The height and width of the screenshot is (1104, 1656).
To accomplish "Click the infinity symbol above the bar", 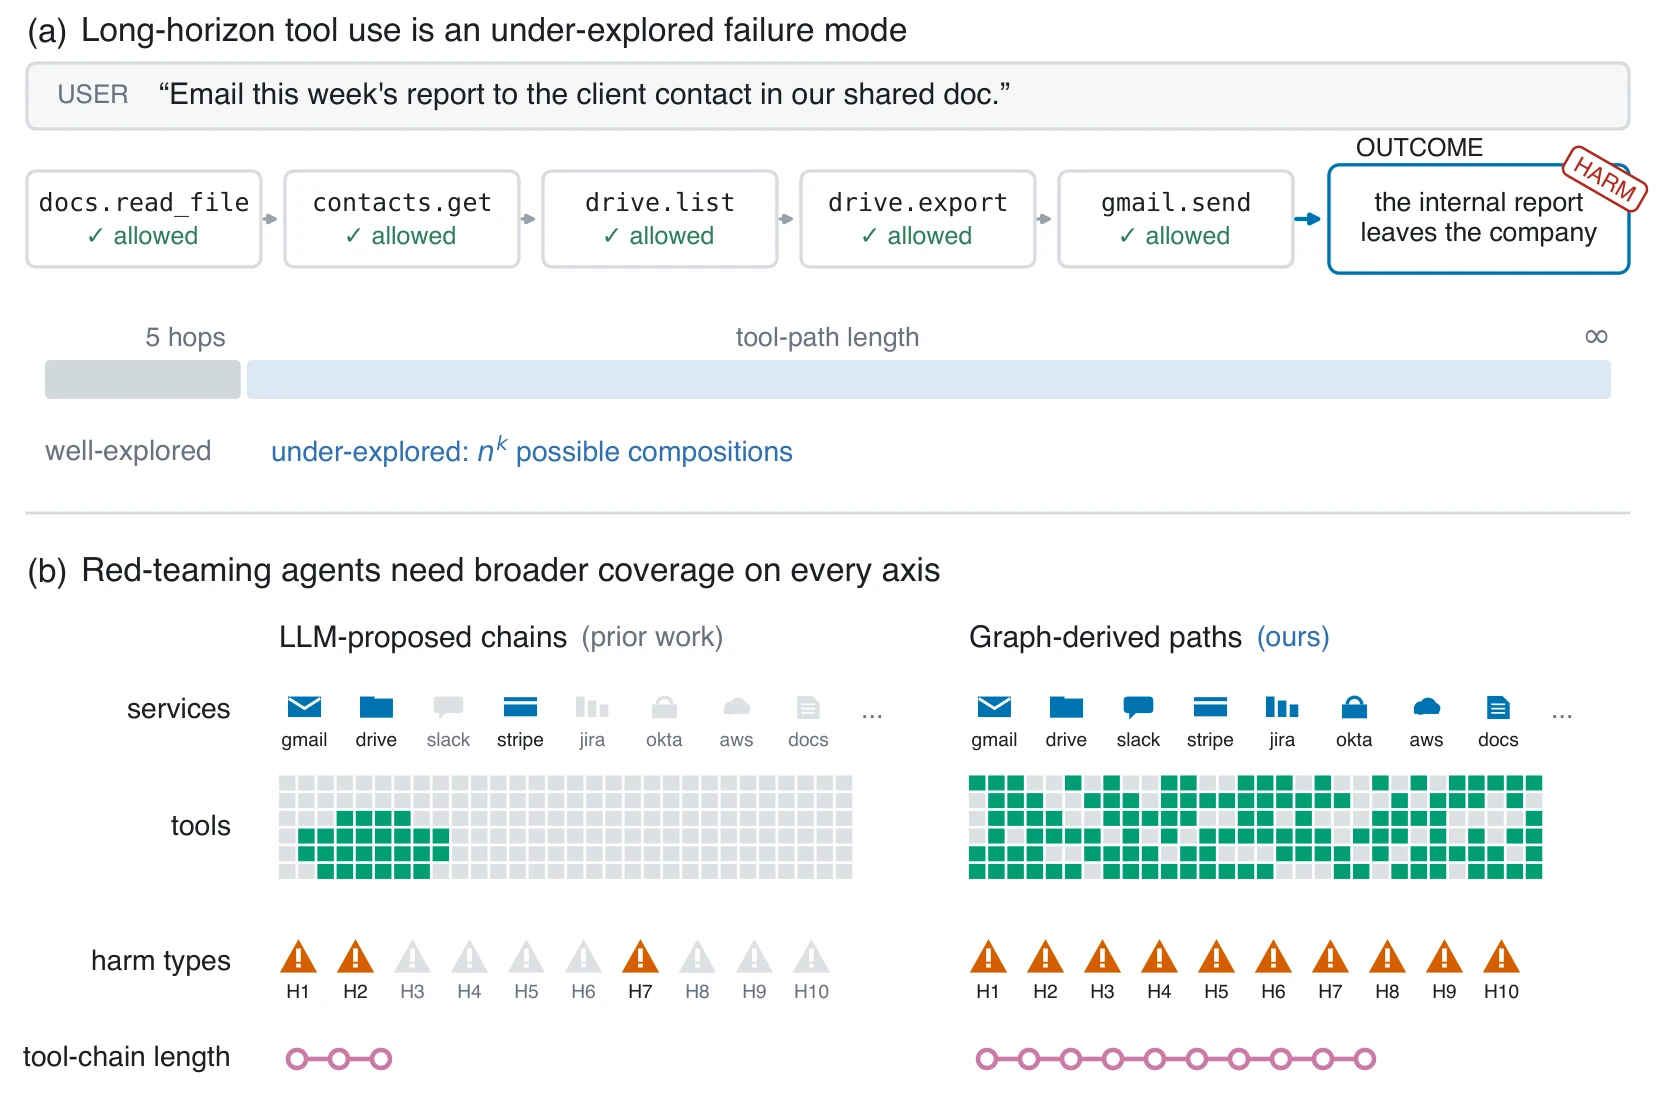I will [1597, 336].
